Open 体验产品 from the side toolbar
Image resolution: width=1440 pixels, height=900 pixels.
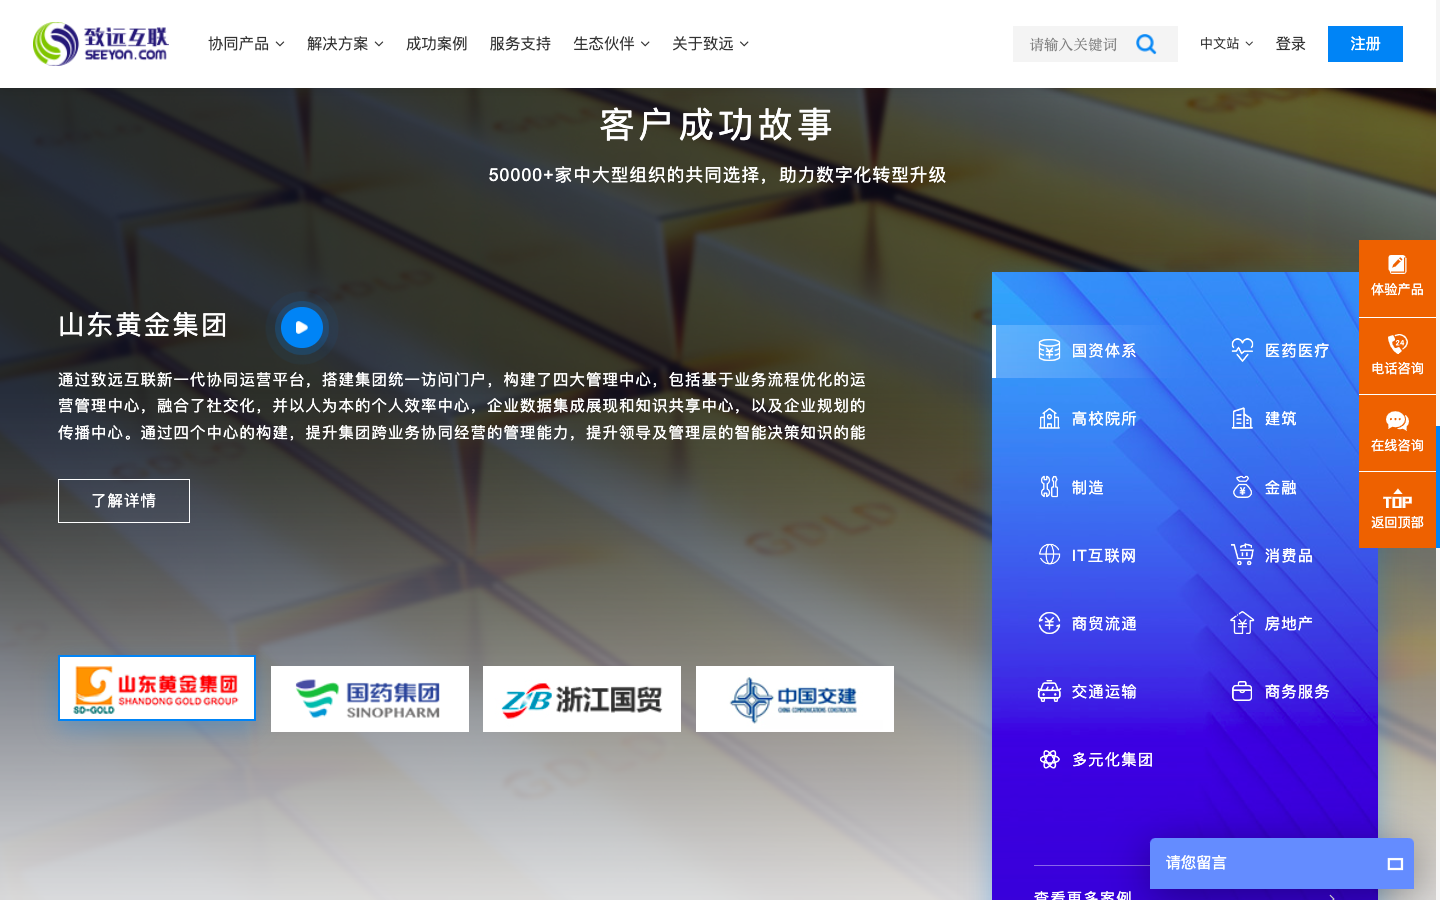coord(1397,278)
